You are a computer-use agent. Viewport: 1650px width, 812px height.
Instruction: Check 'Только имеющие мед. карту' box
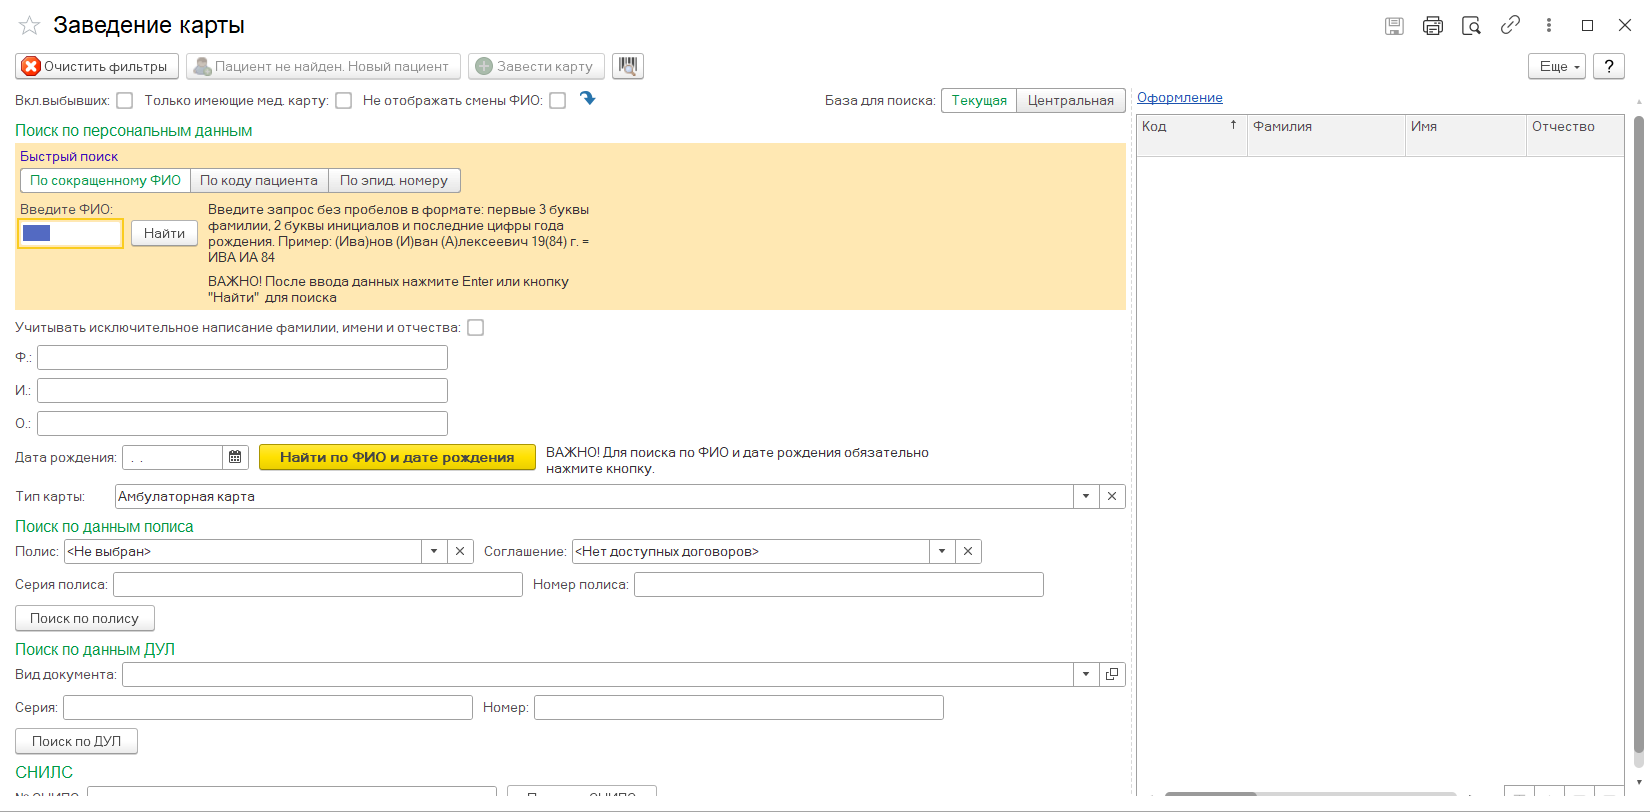click(344, 101)
